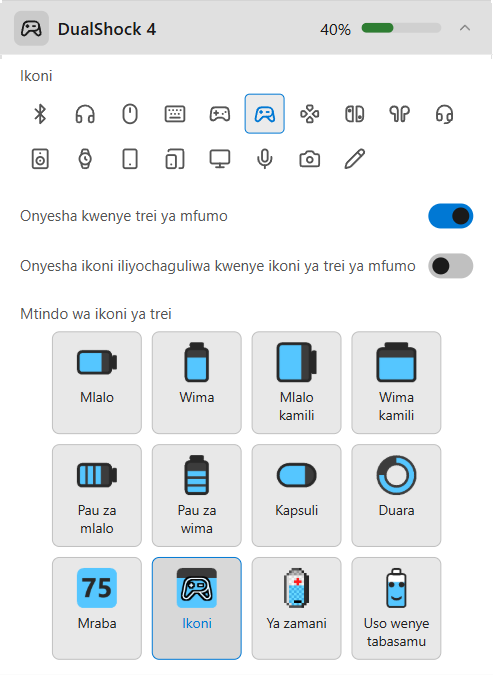The image size is (493, 675).
Task: Select the desktop monitor icon
Action: tap(220, 159)
